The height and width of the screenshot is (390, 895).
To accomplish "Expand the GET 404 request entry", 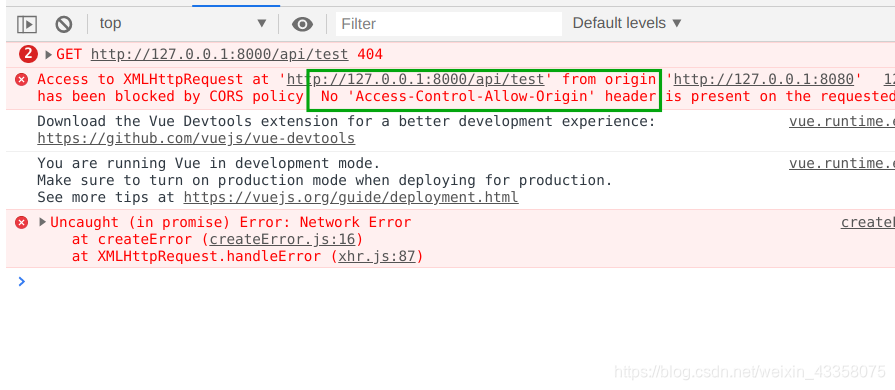I will pos(49,55).
